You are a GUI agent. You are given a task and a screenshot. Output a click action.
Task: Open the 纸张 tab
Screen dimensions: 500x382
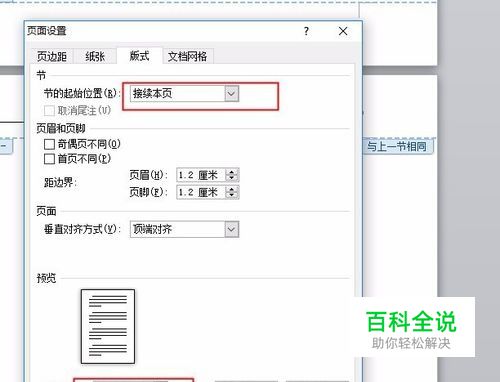pyautogui.click(x=95, y=56)
